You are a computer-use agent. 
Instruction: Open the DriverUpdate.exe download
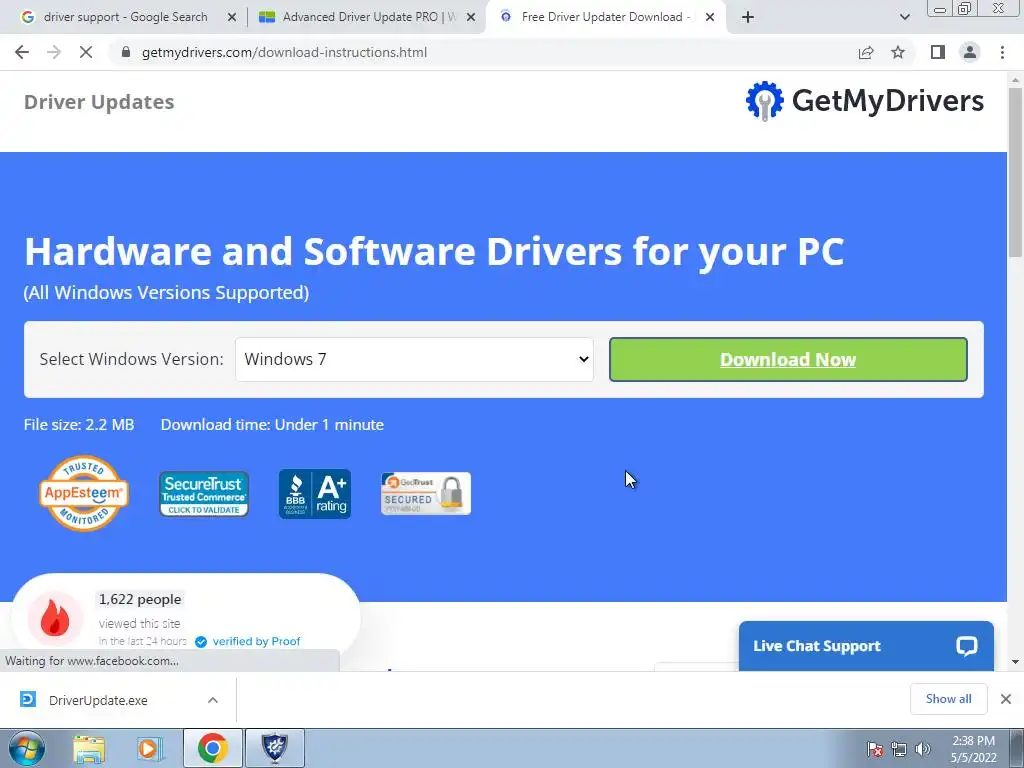98,700
